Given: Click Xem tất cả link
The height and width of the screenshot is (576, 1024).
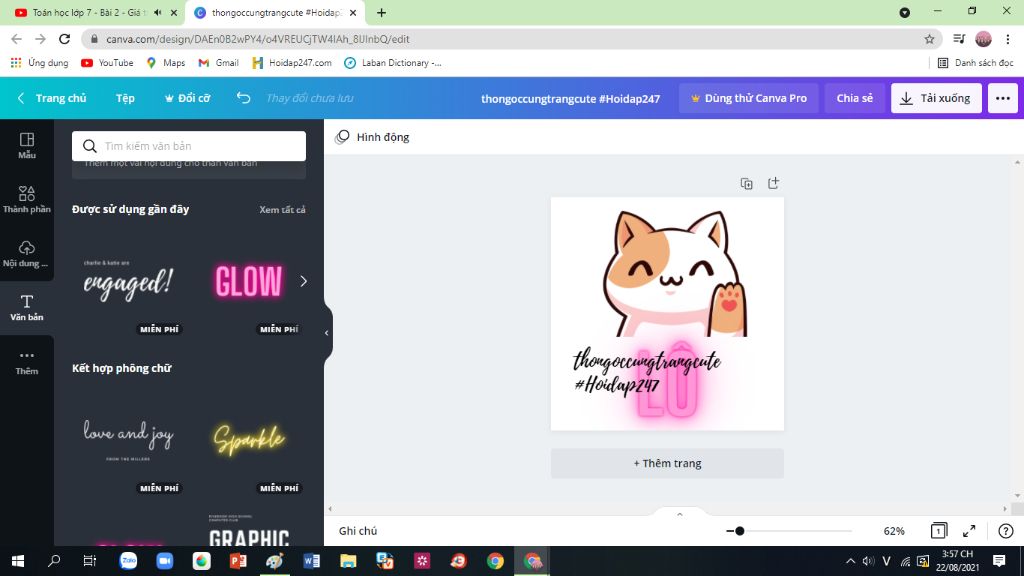Looking at the screenshot, I should (x=282, y=210).
